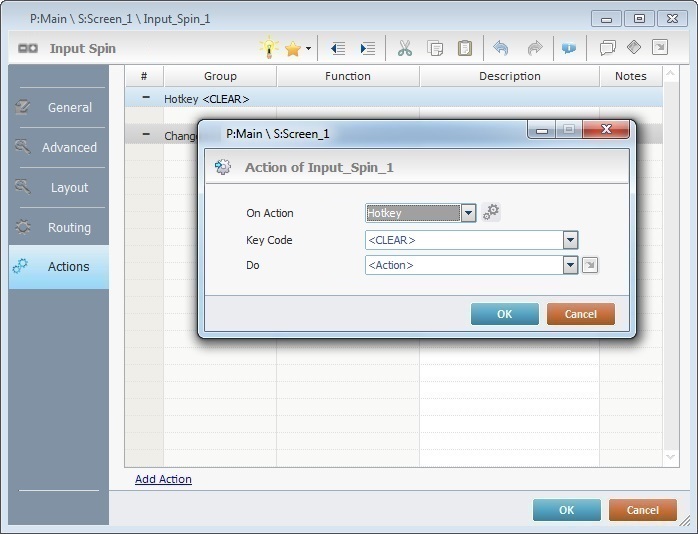Open the star favorites toolbar menu
Viewport: 698px width, 534px height.
[297, 48]
